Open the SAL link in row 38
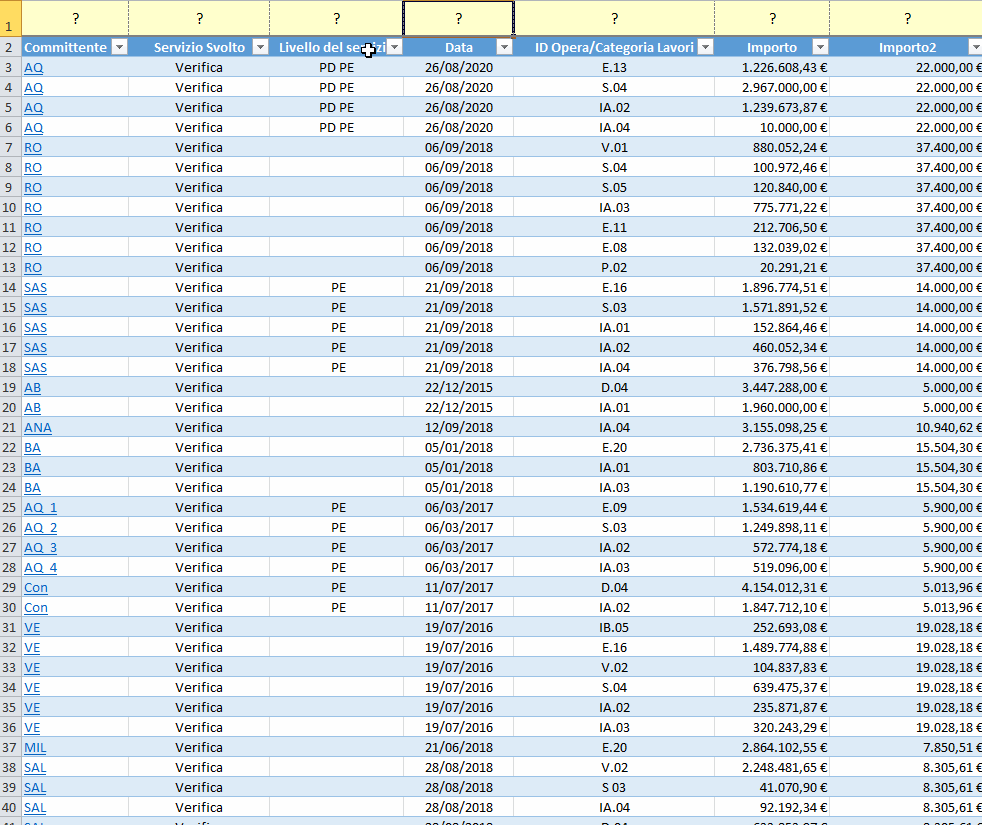Image resolution: width=982 pixels, height=825 pixels. point(35,767)
